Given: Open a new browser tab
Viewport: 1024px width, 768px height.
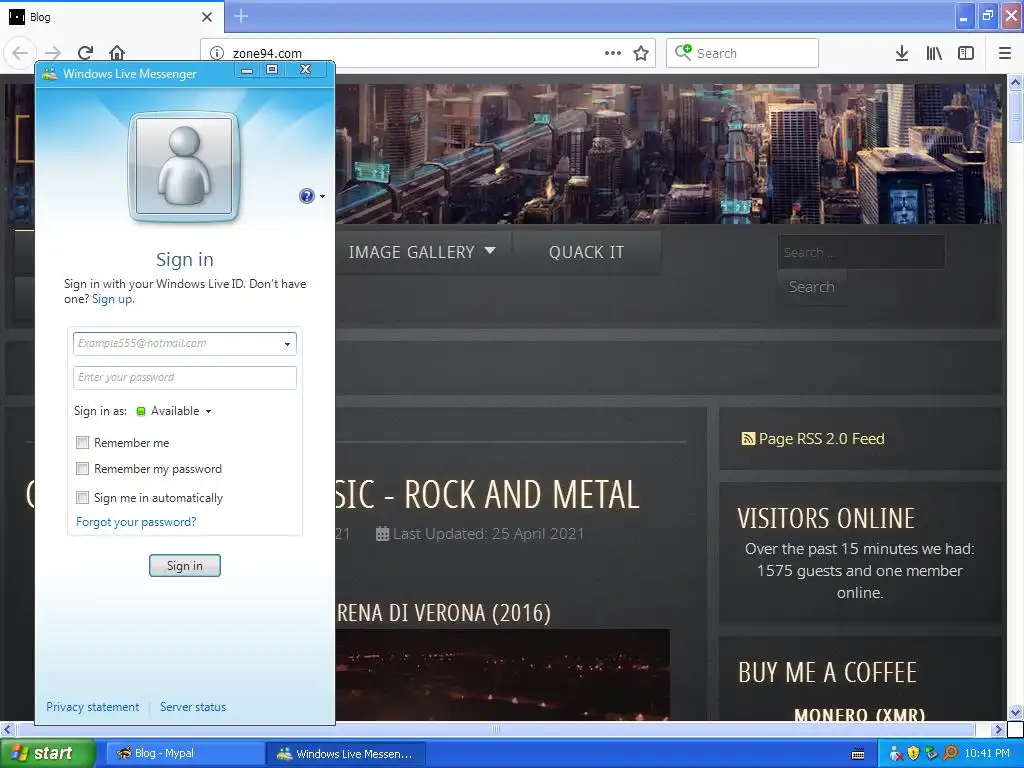Looking at the screenshot, I should click(241, 16).
